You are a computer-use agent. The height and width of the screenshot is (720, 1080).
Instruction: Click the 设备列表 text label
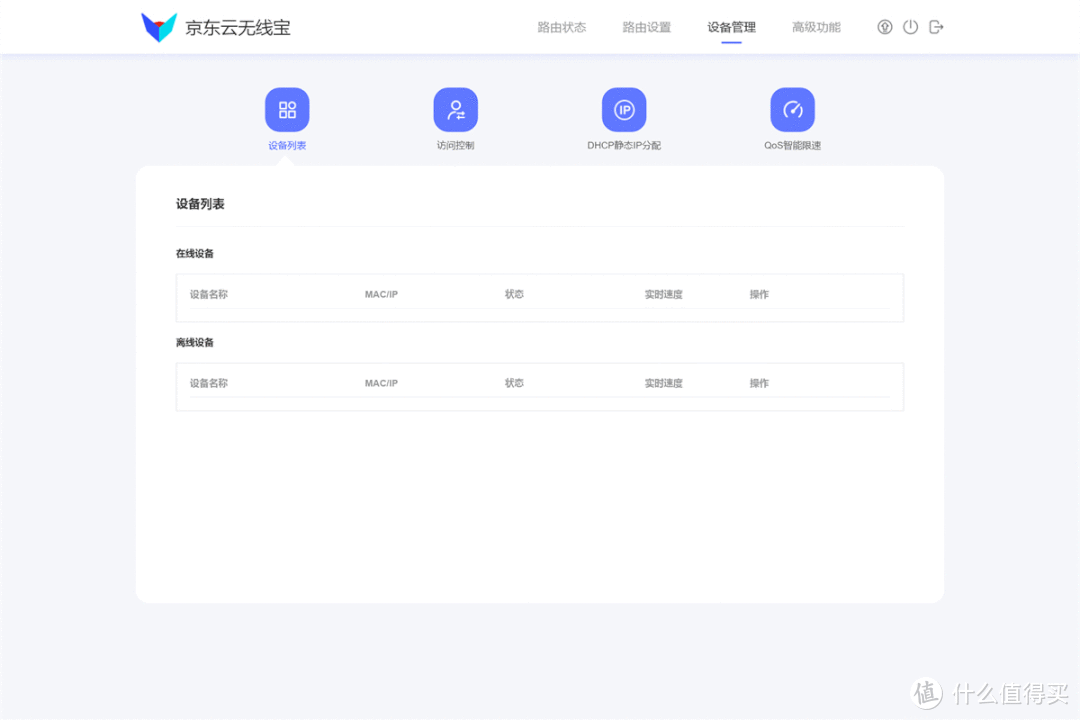click(x=287, y=145)
